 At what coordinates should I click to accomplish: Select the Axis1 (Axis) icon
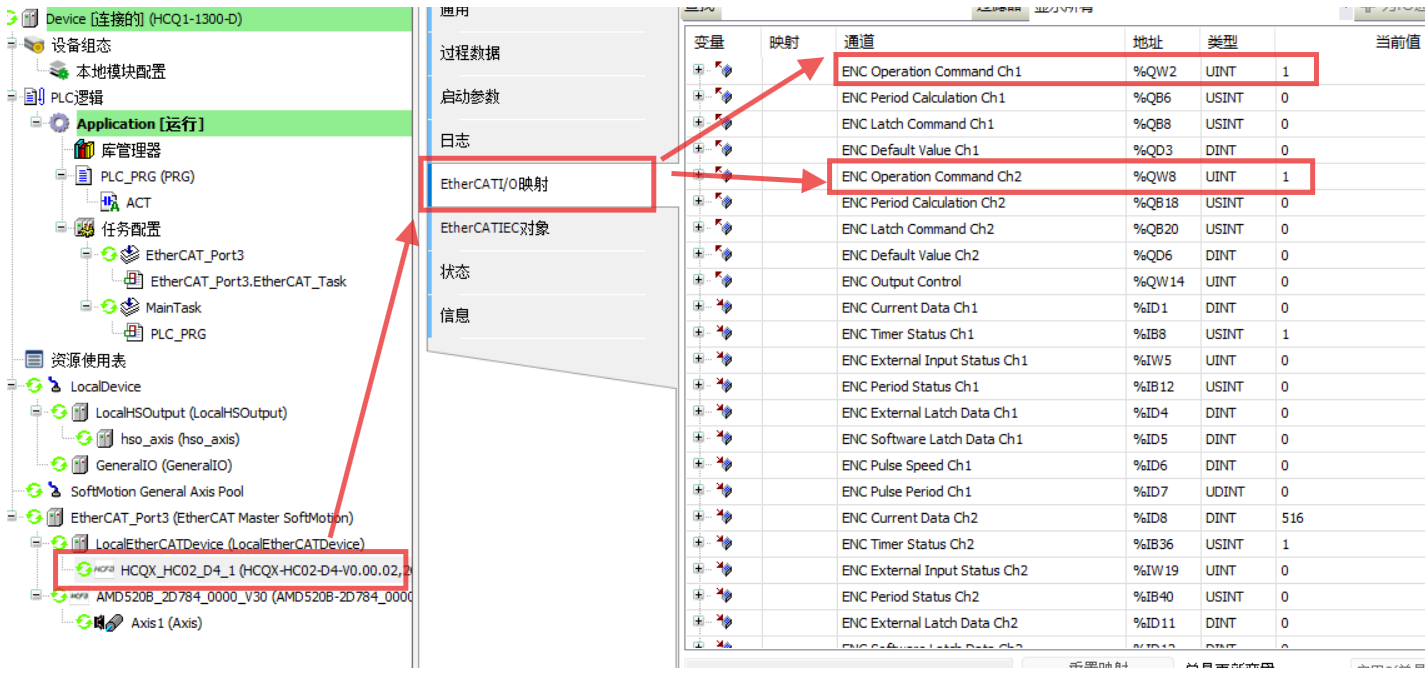pos(113,623)
